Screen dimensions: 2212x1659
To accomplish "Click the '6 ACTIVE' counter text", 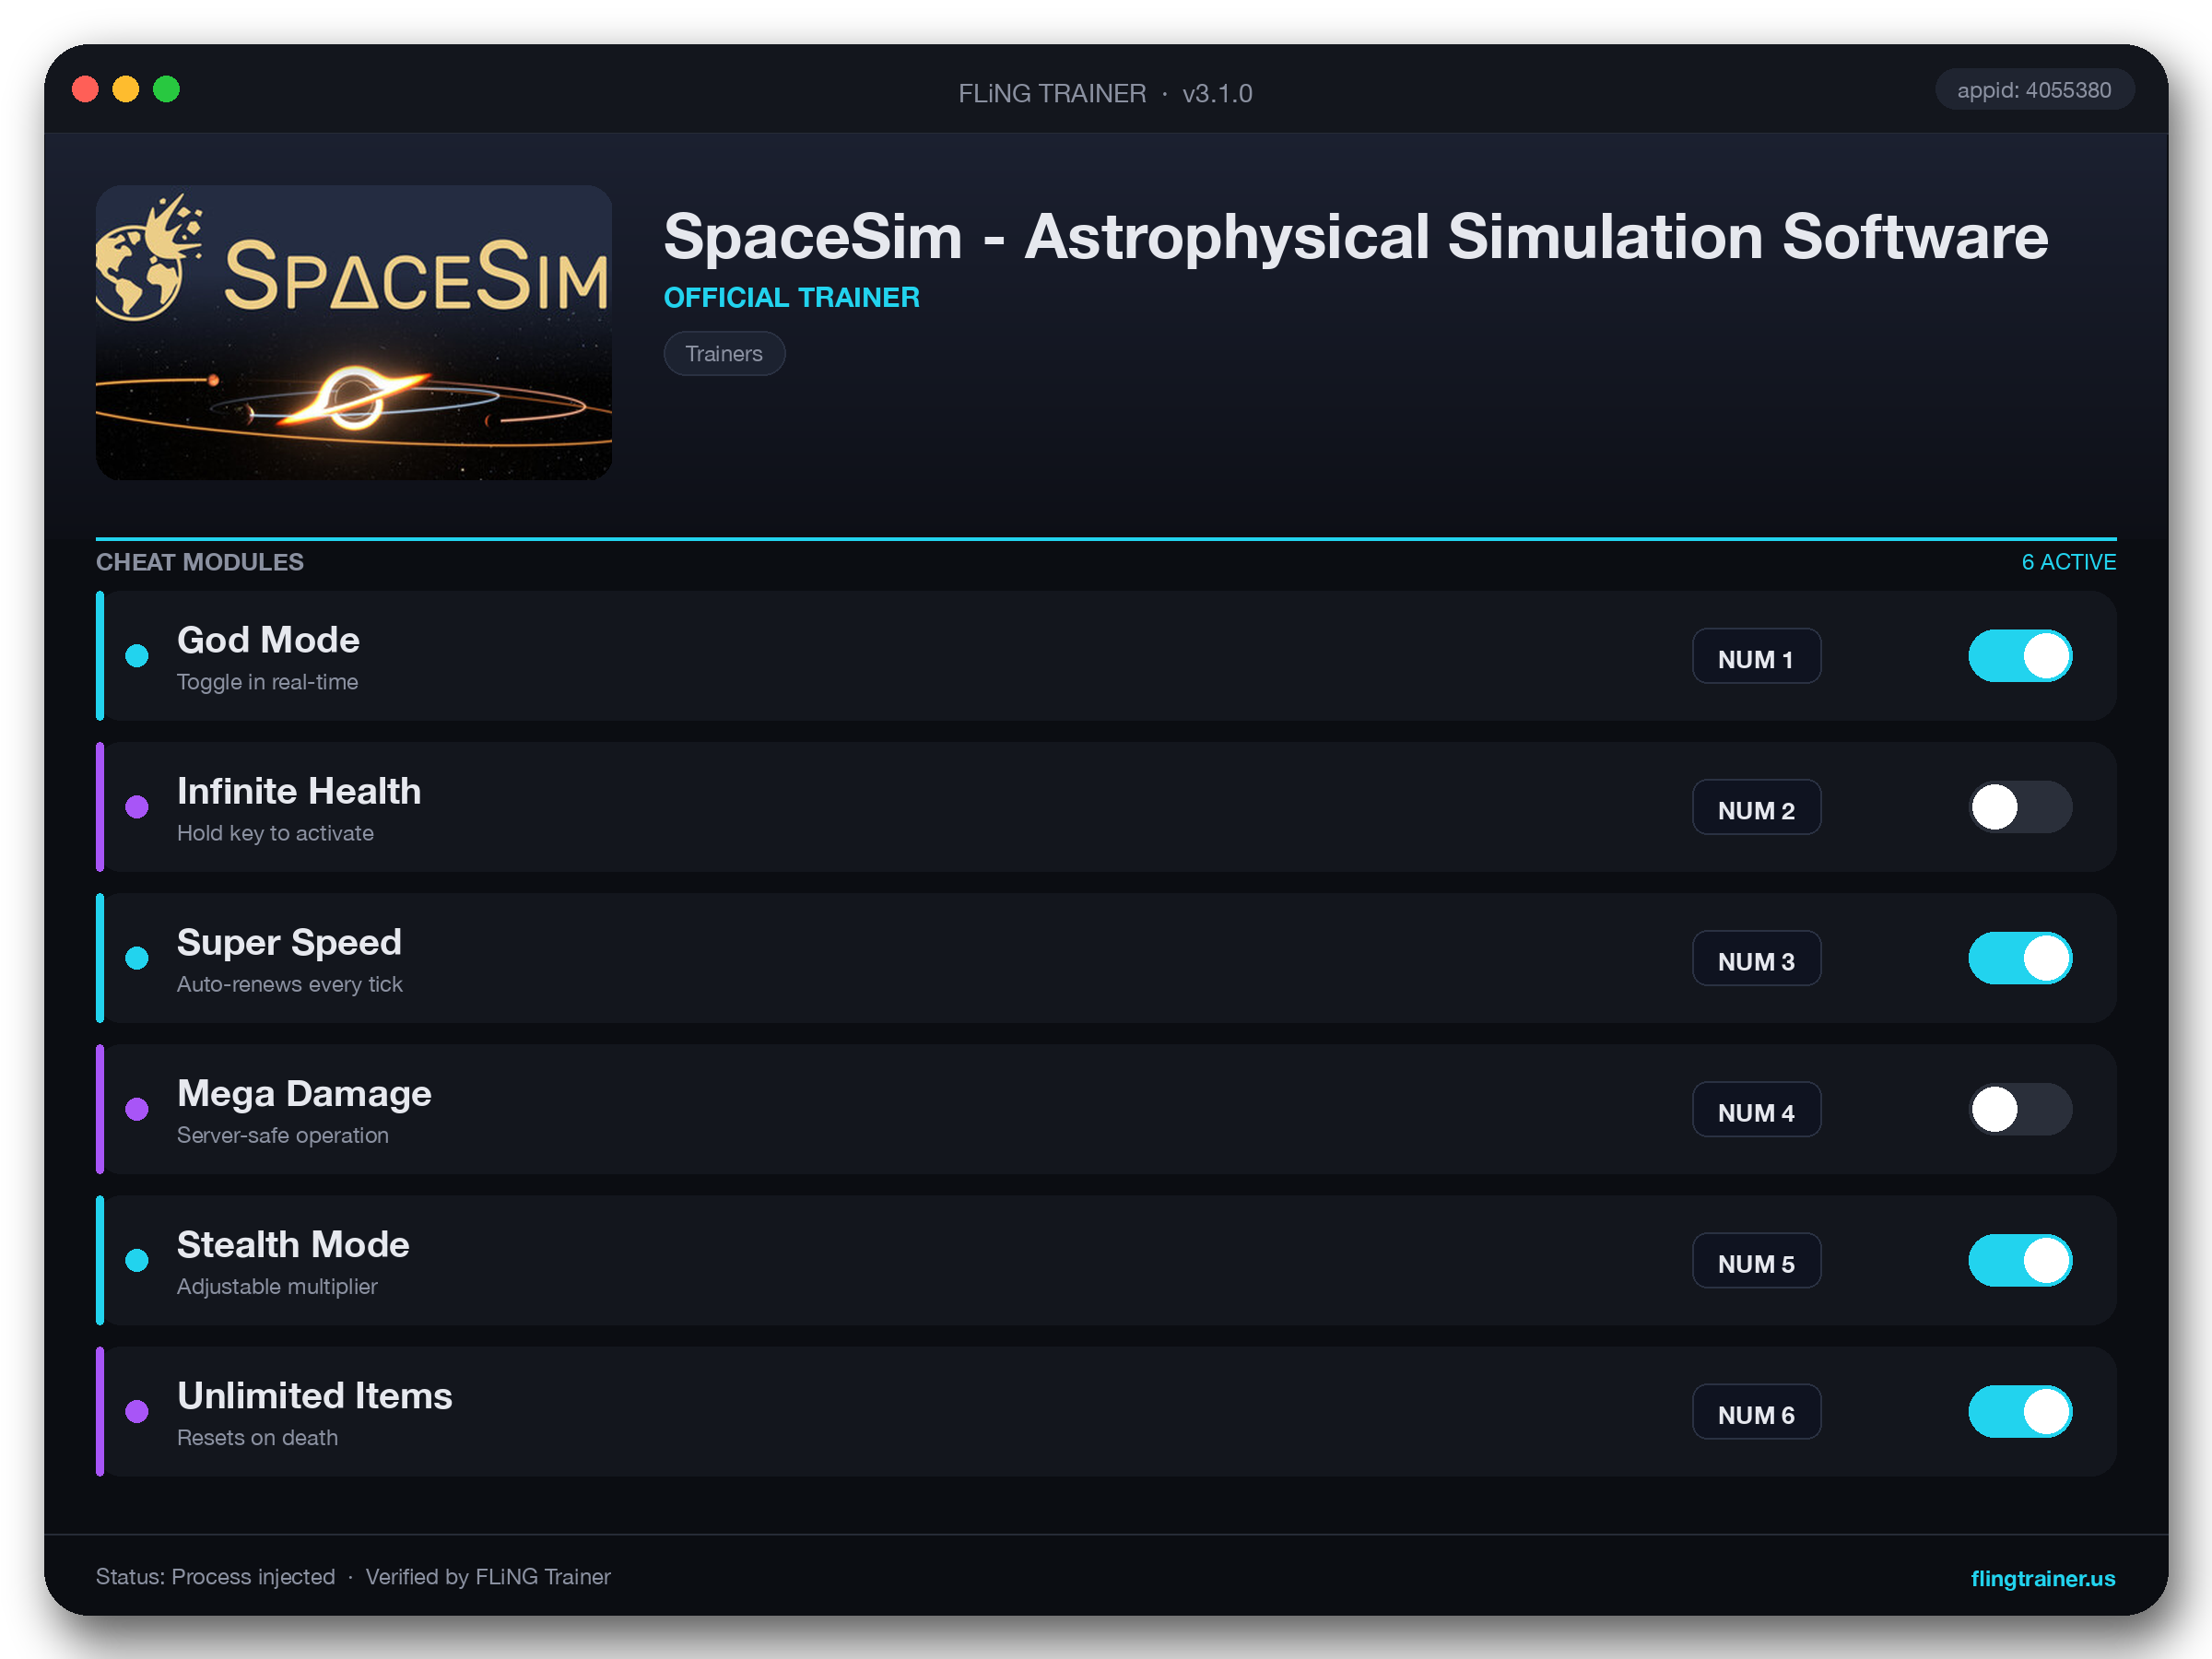I will tap(2068, 562).
